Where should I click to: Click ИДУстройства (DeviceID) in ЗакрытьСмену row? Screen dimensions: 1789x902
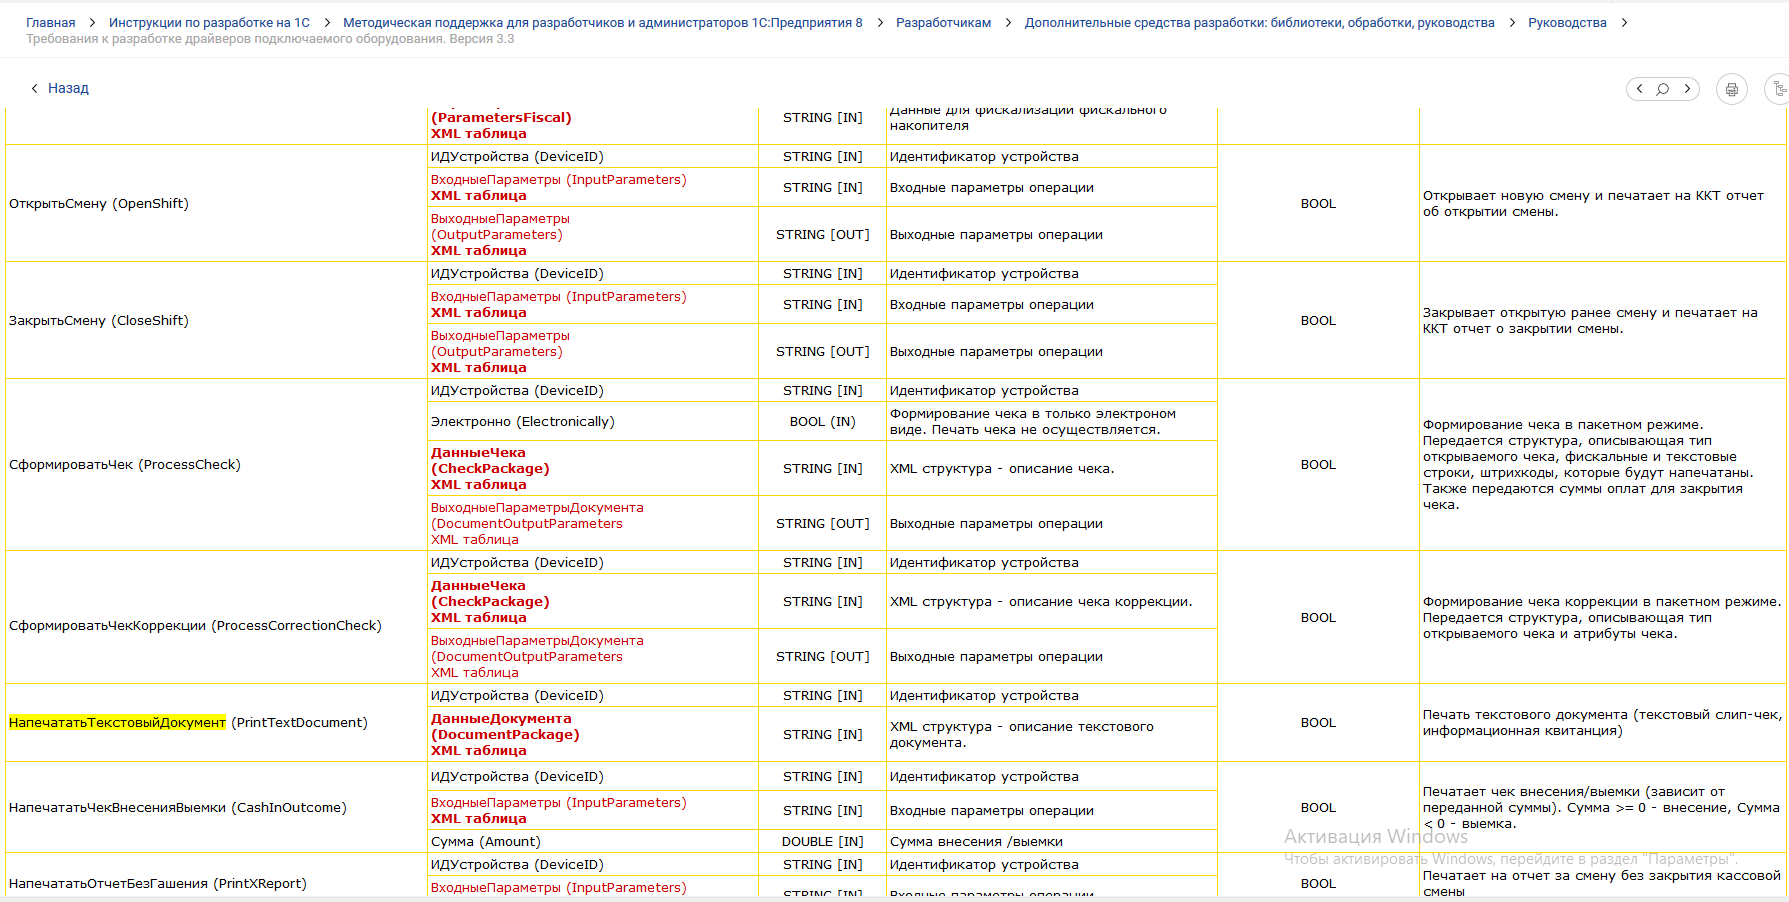pos(517,274)
